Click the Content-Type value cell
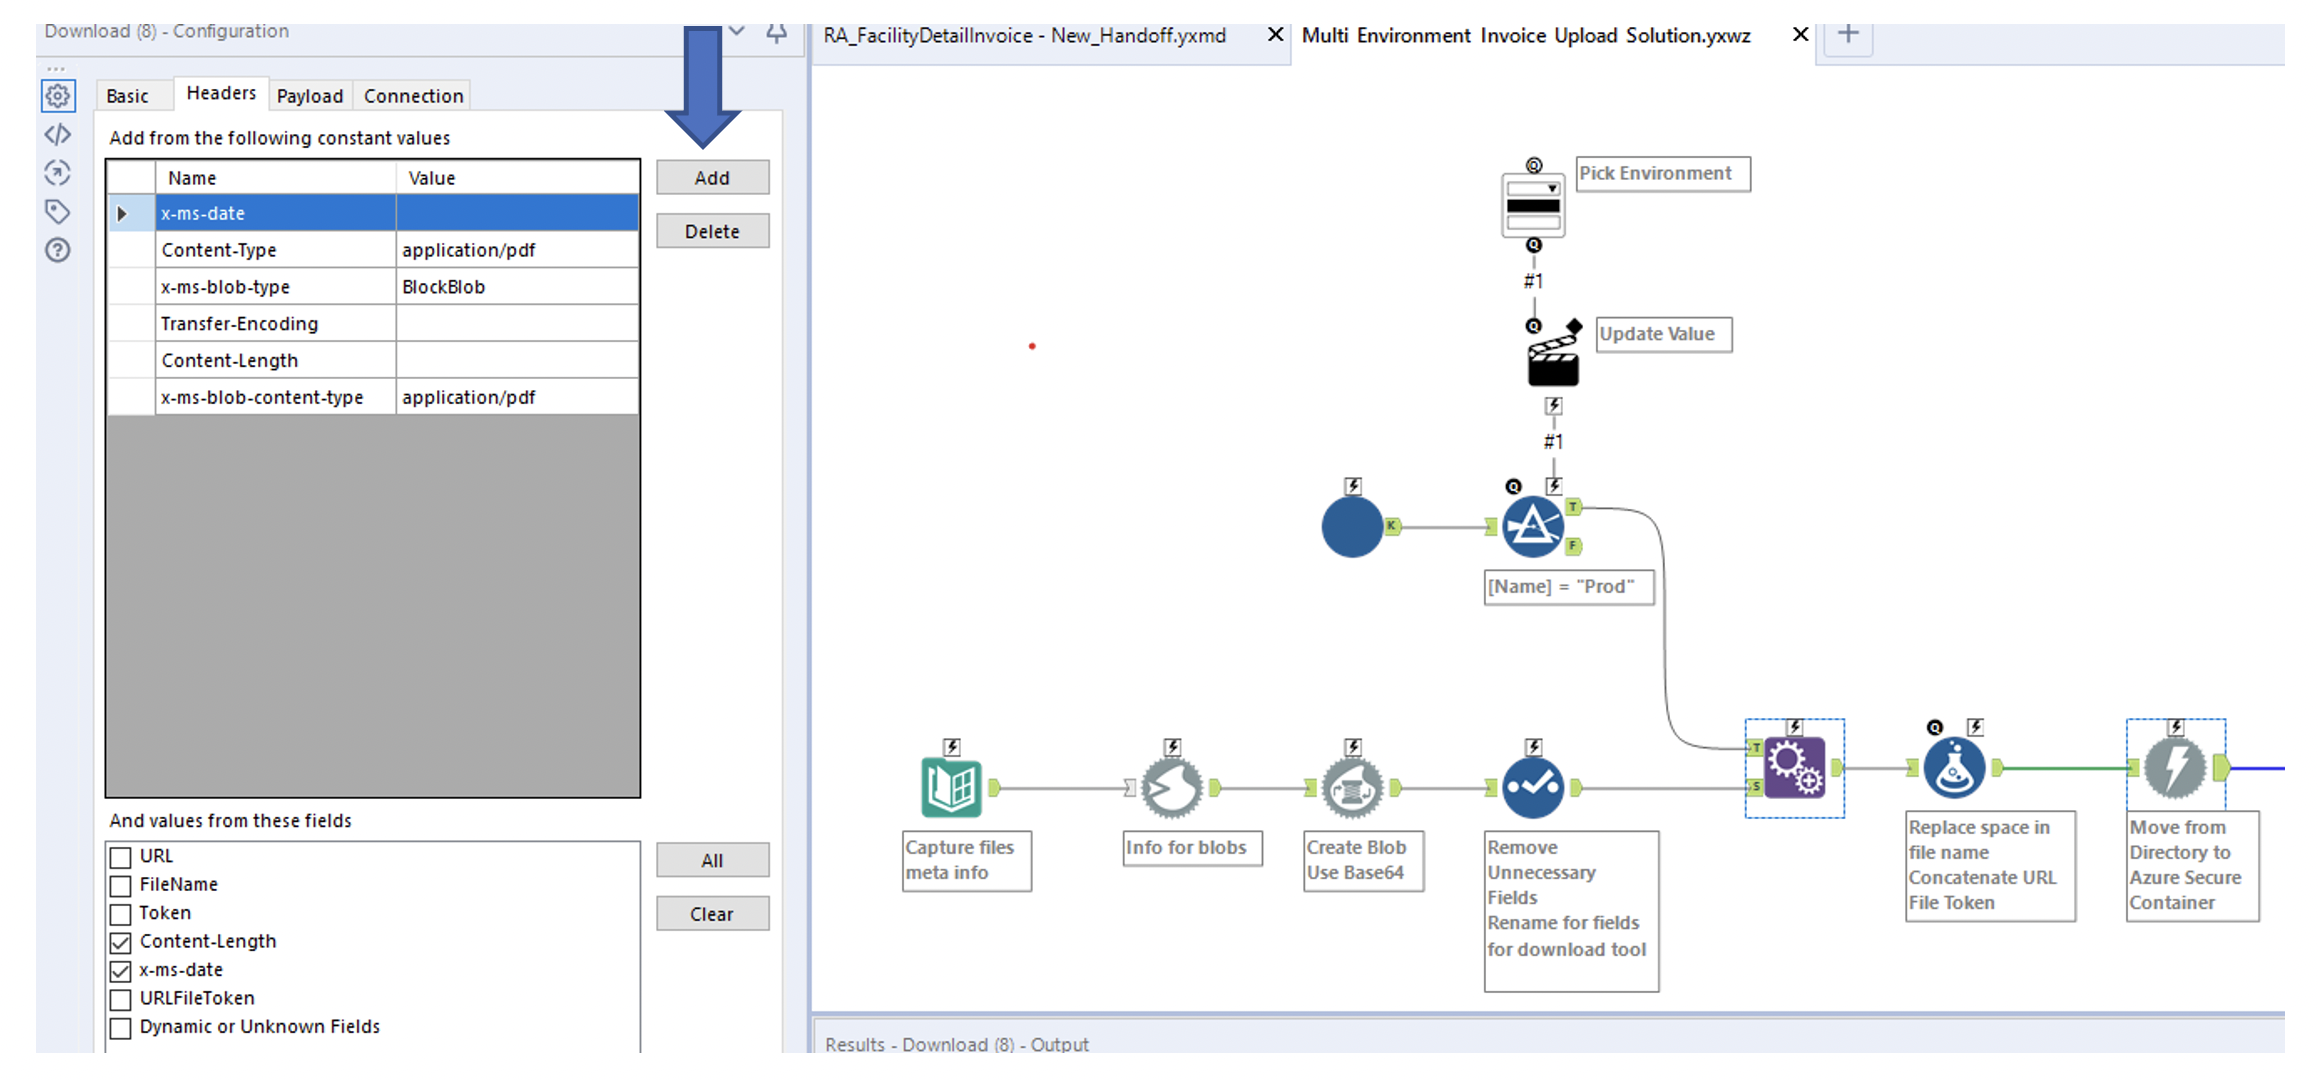The width and height of the screenshot is (2318, 1080). click(516, 250)
